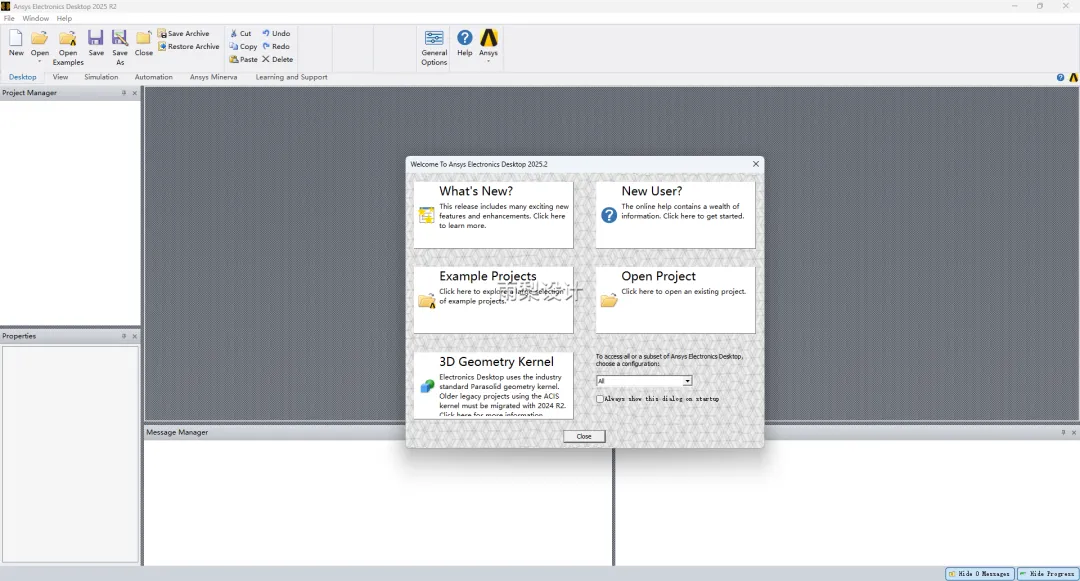Viewport: 1080px width, 581px height.
Task: Click the Undo button
Action: click(x=276, y=33)
